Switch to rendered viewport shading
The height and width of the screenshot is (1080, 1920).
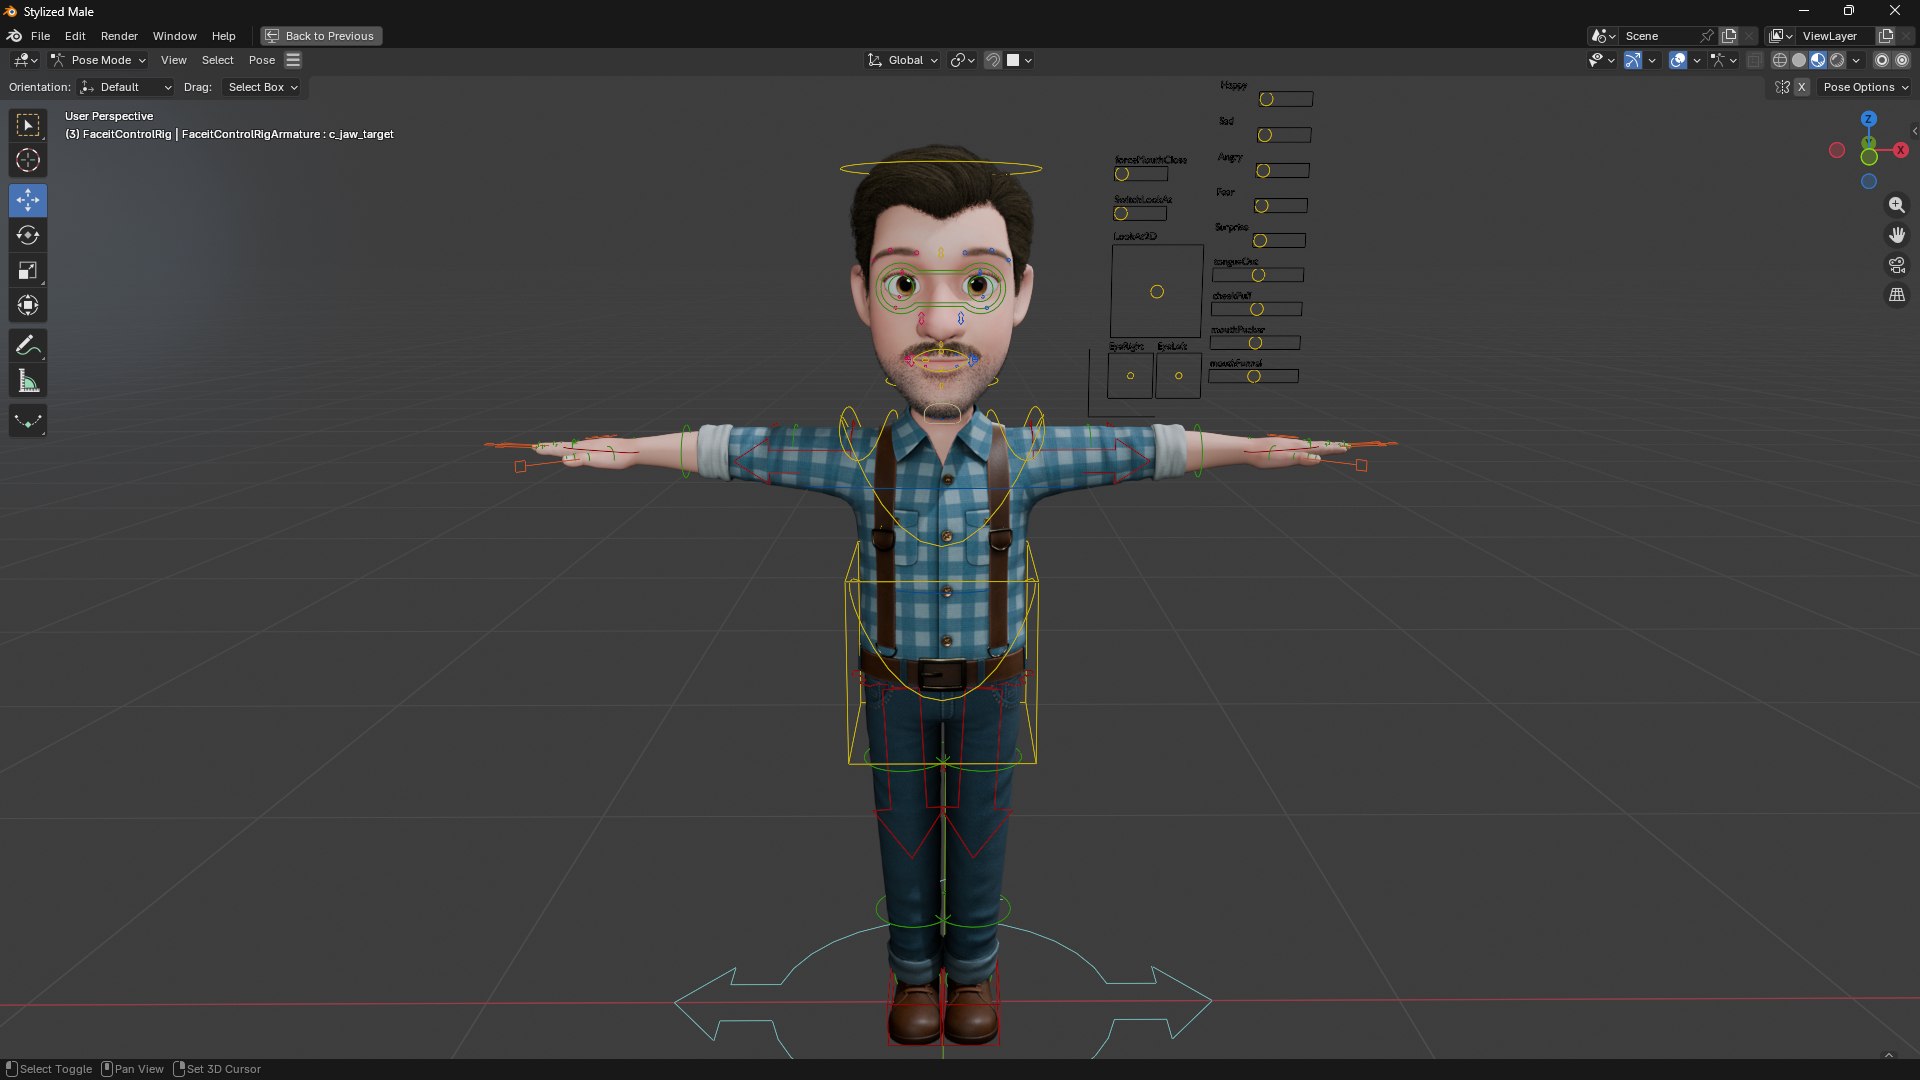click(1837, 60)
